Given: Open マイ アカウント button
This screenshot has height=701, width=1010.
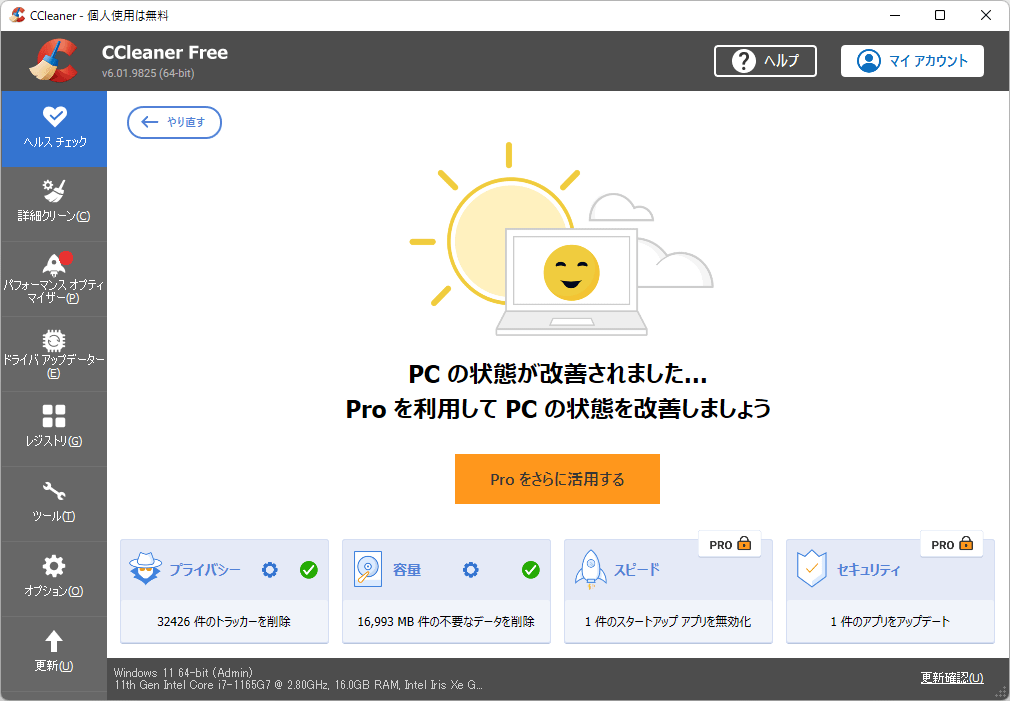Looking at the screenshot, I should 912,61.
